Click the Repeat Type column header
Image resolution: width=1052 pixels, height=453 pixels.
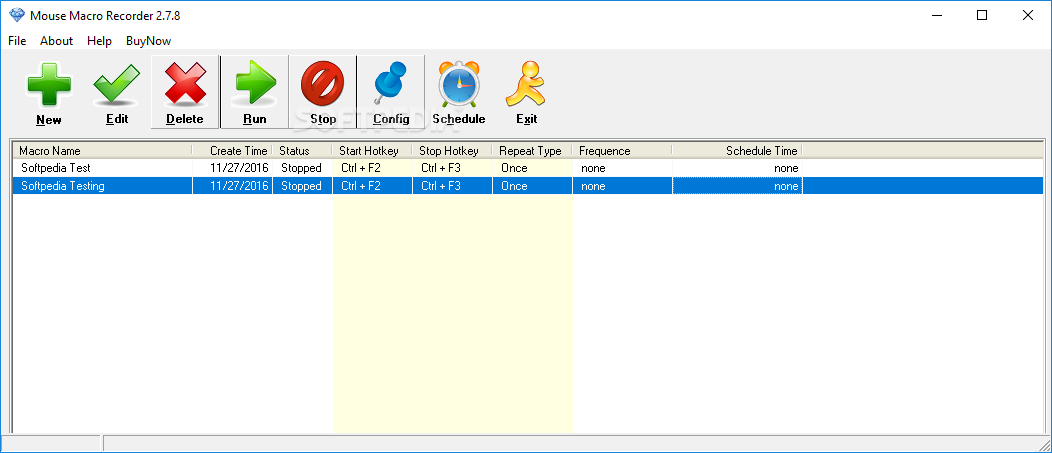532,151
